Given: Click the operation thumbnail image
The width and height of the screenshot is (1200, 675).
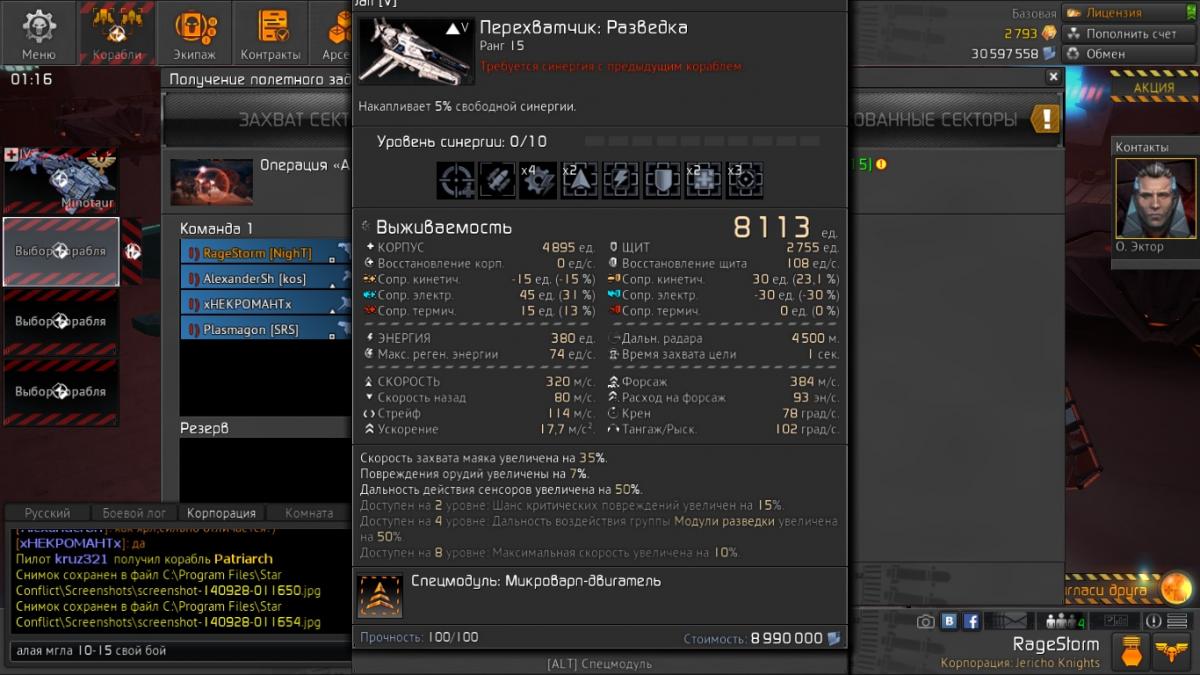Looking at the screenshot, I should pos(211,182).
